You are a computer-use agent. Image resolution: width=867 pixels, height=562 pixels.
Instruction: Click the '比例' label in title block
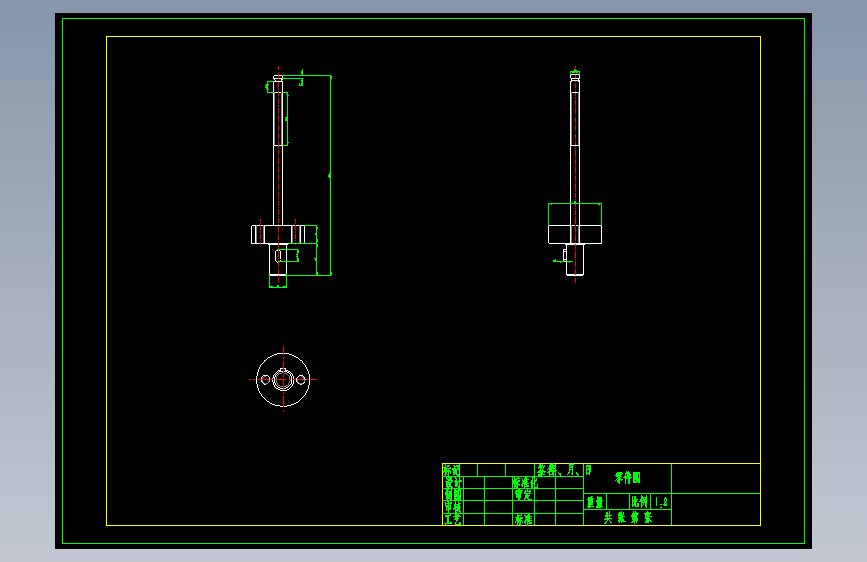(639, 502)
